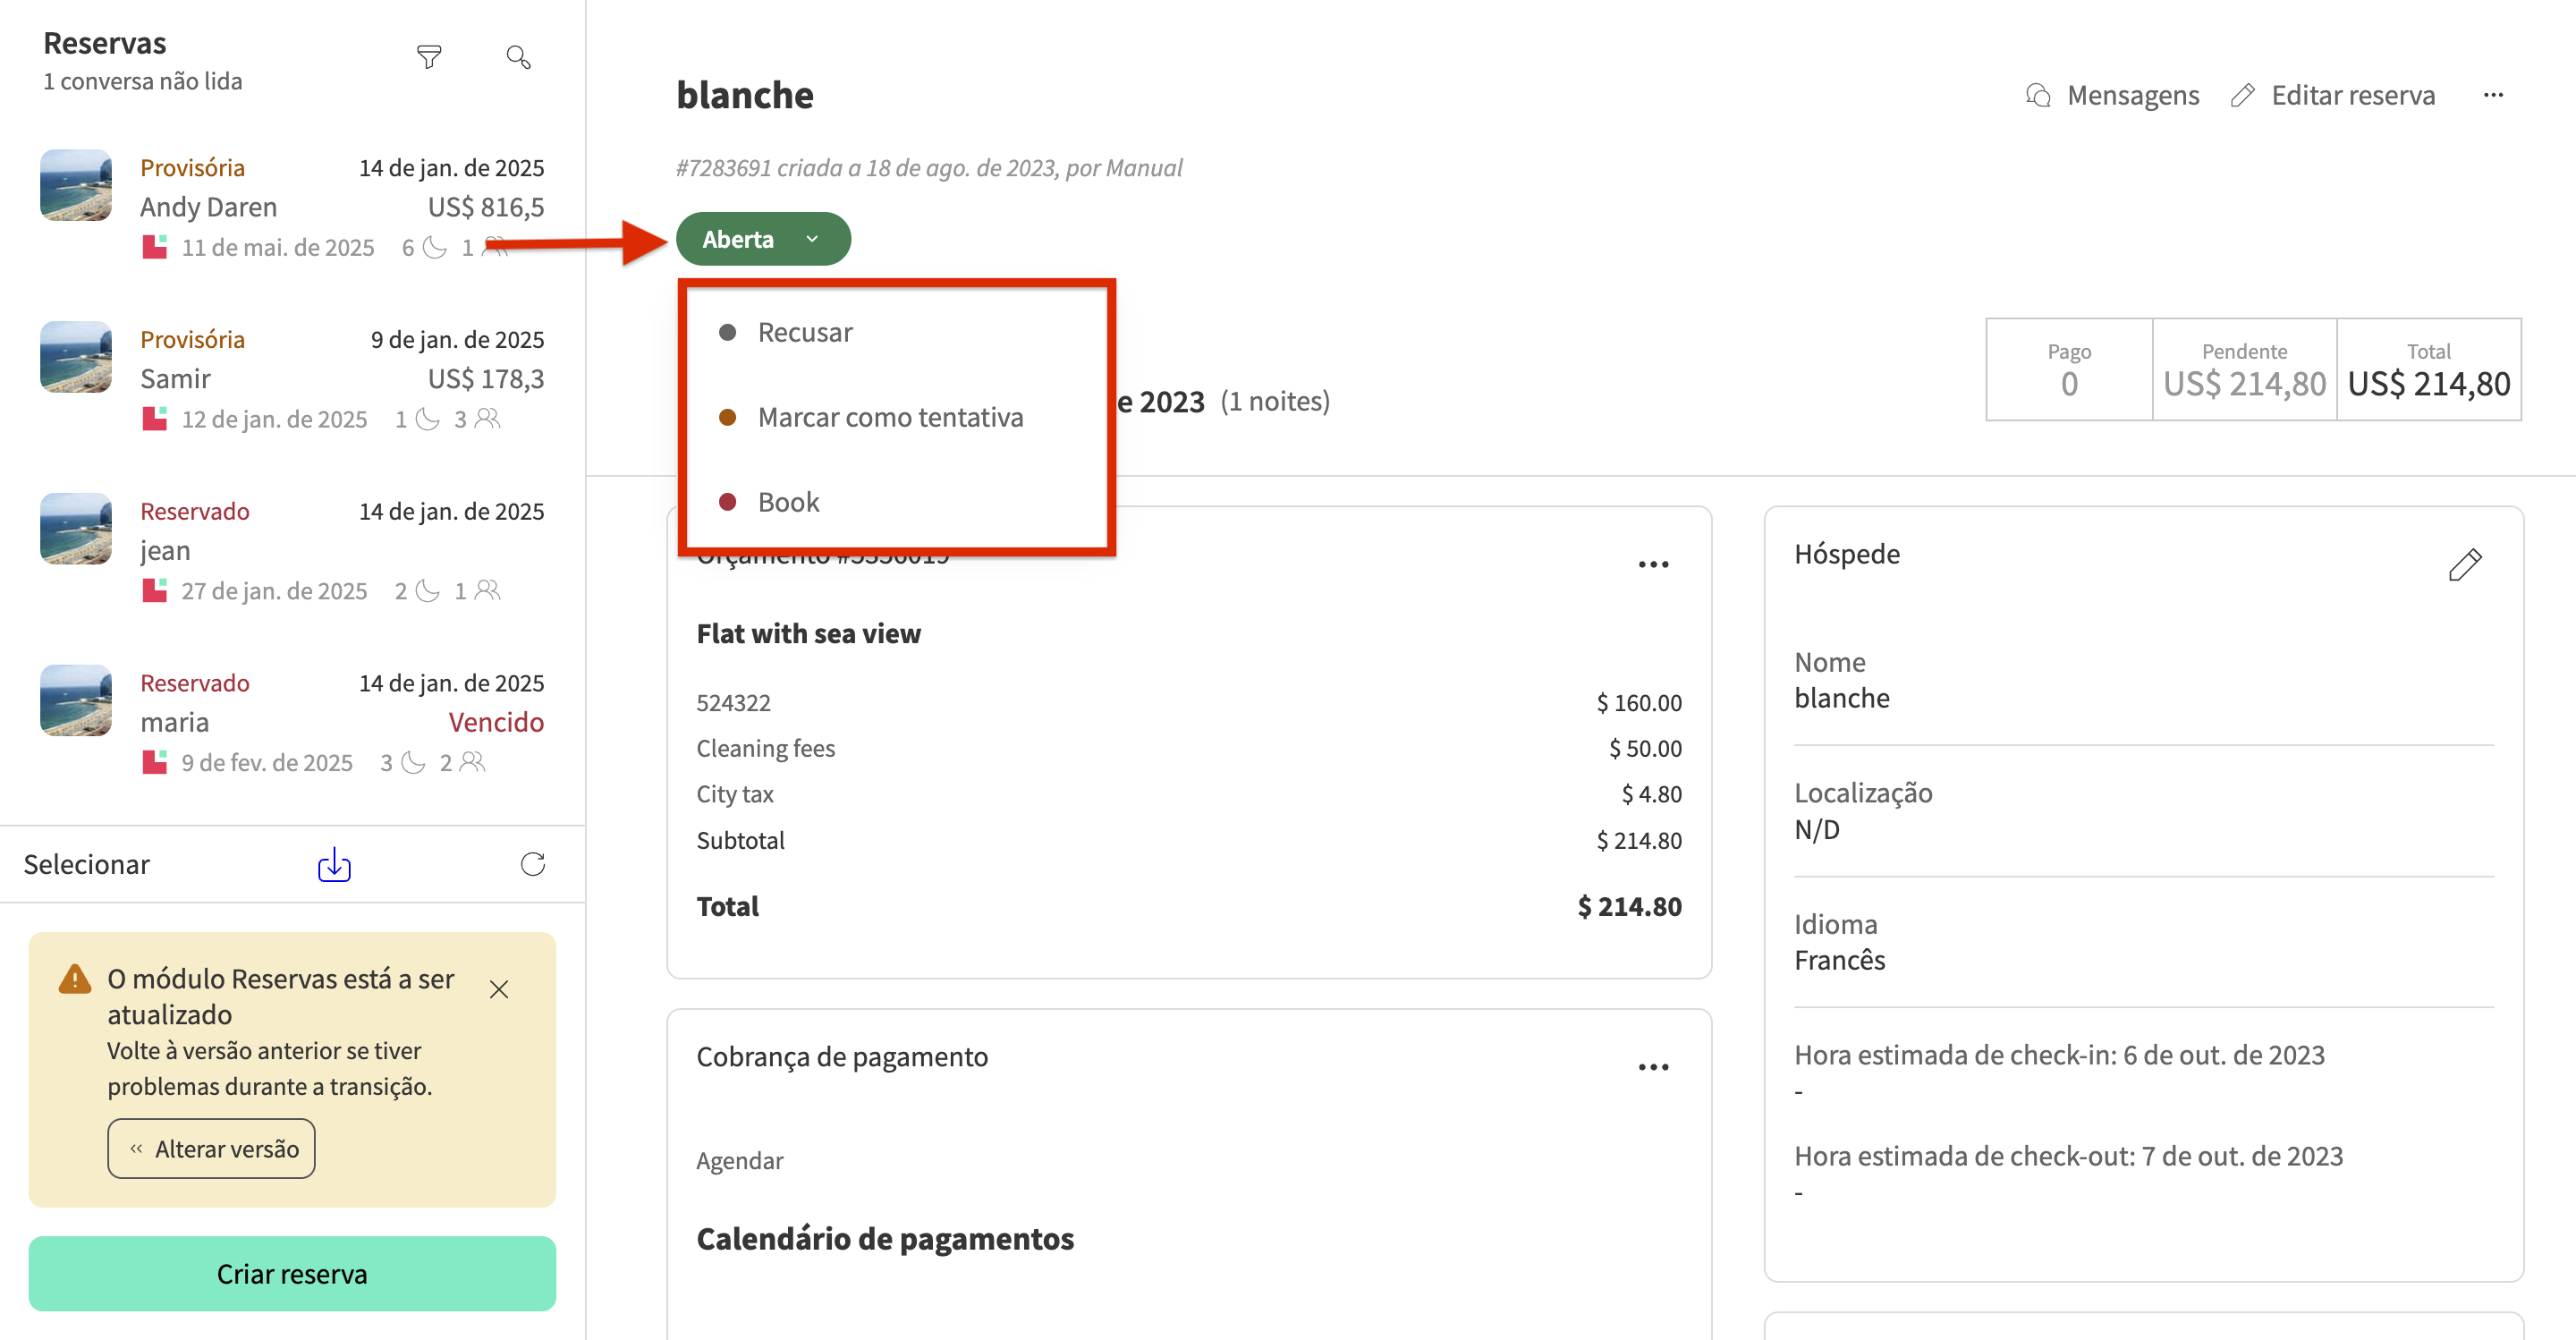Refresh the reservations list with the reload icon
The image size is (2576, 1340).
coord(533,865)
